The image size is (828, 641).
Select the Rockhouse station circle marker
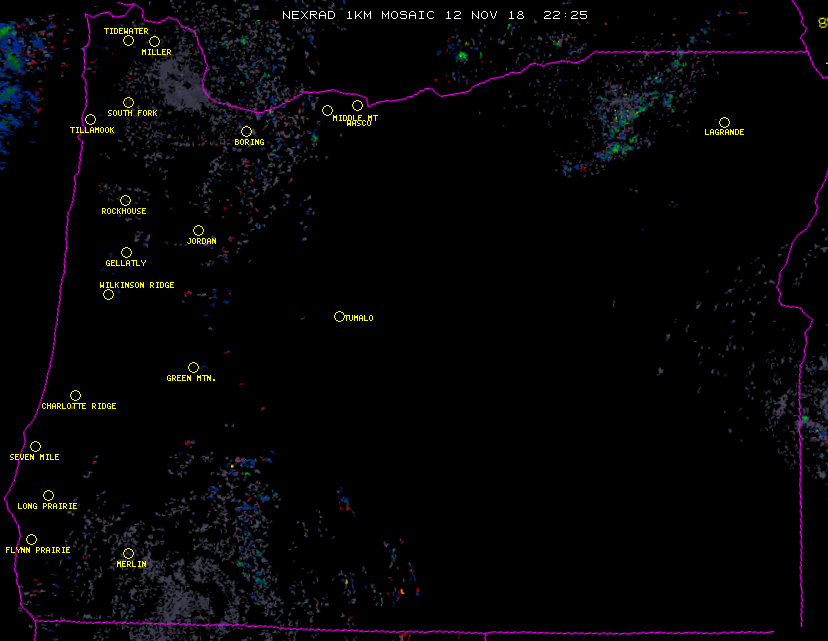[x=125, y=201]
